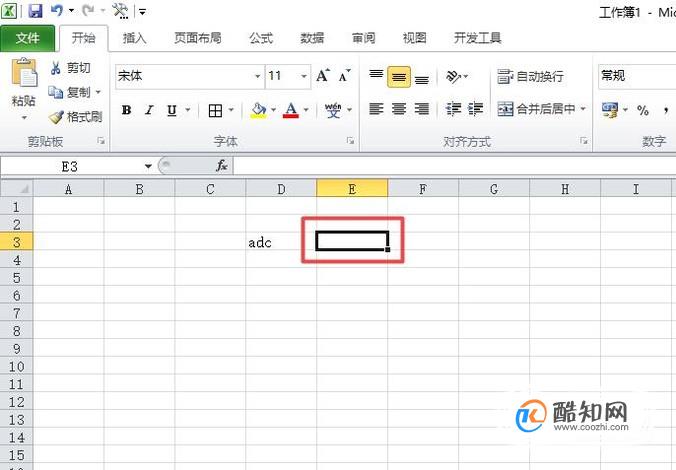Open the Excel application icon menu
This screenshot has height=470, width=676.
pos(9,10)
